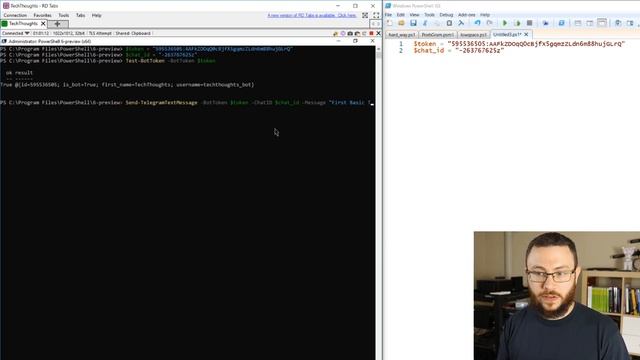Viewport: 640px width, 360px height.
Task: Open Tabs menu in RD Tabs
Action: click(80, 16)
